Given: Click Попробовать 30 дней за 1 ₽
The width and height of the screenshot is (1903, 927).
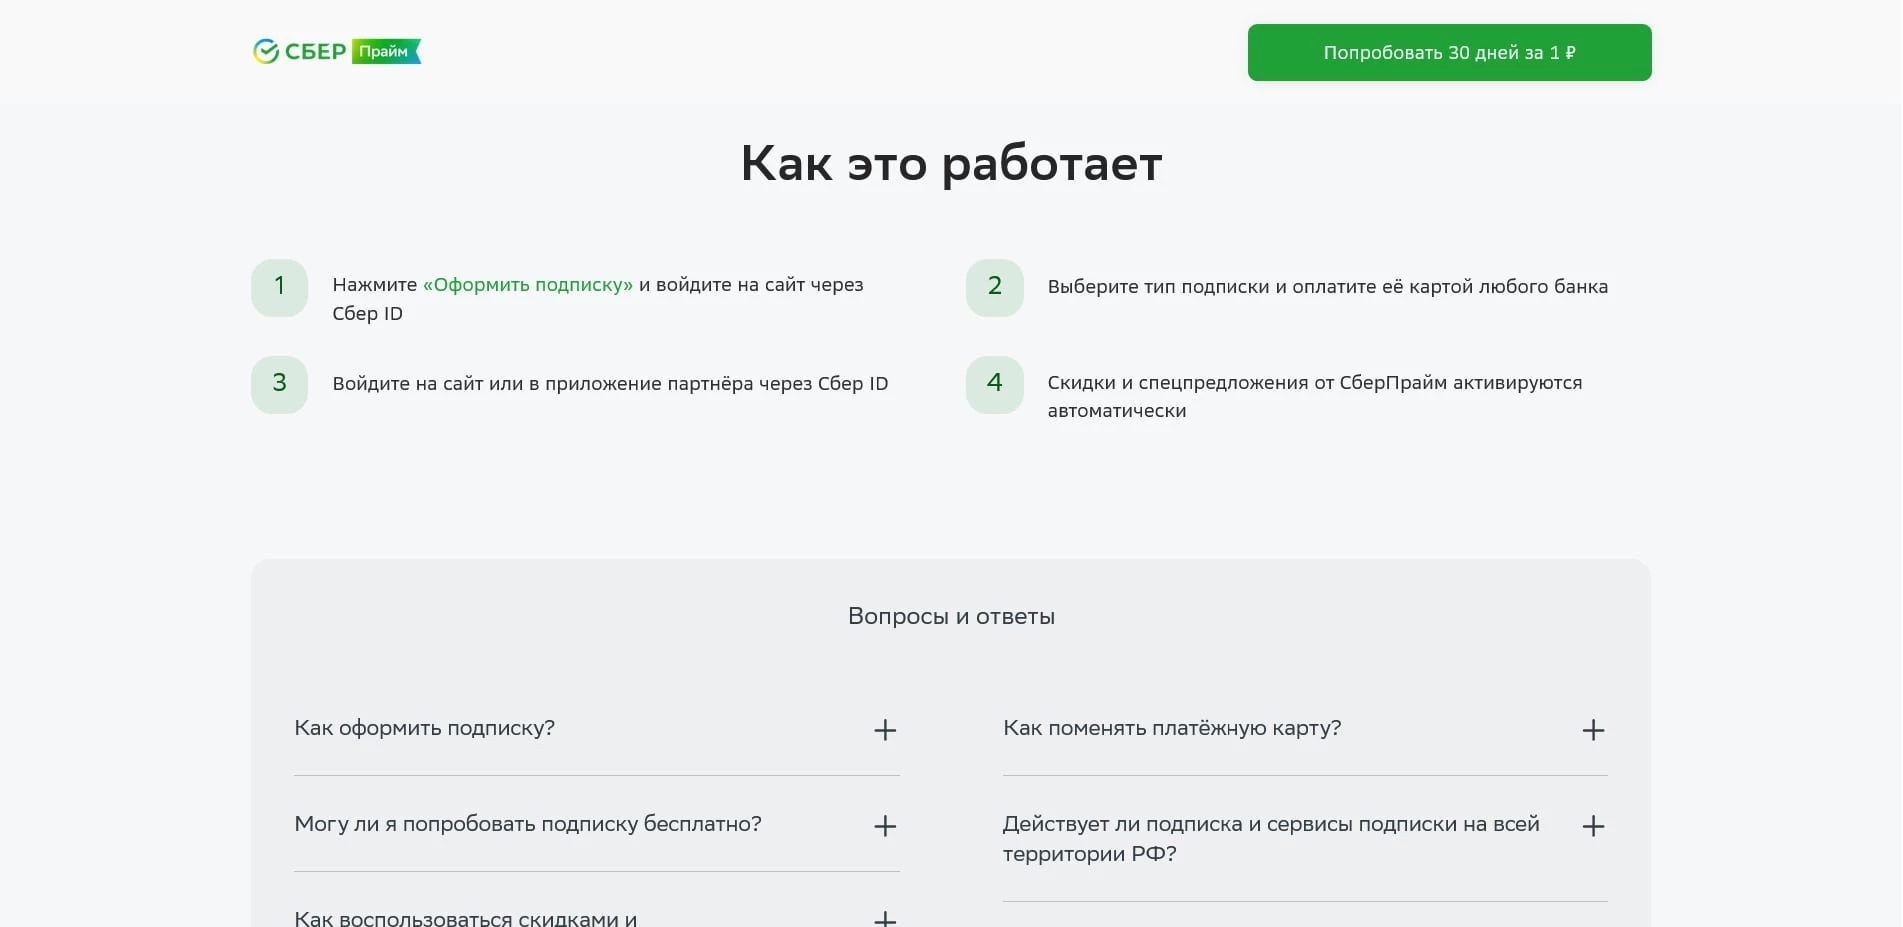Looking at the screenshot, I should 1448,52.
